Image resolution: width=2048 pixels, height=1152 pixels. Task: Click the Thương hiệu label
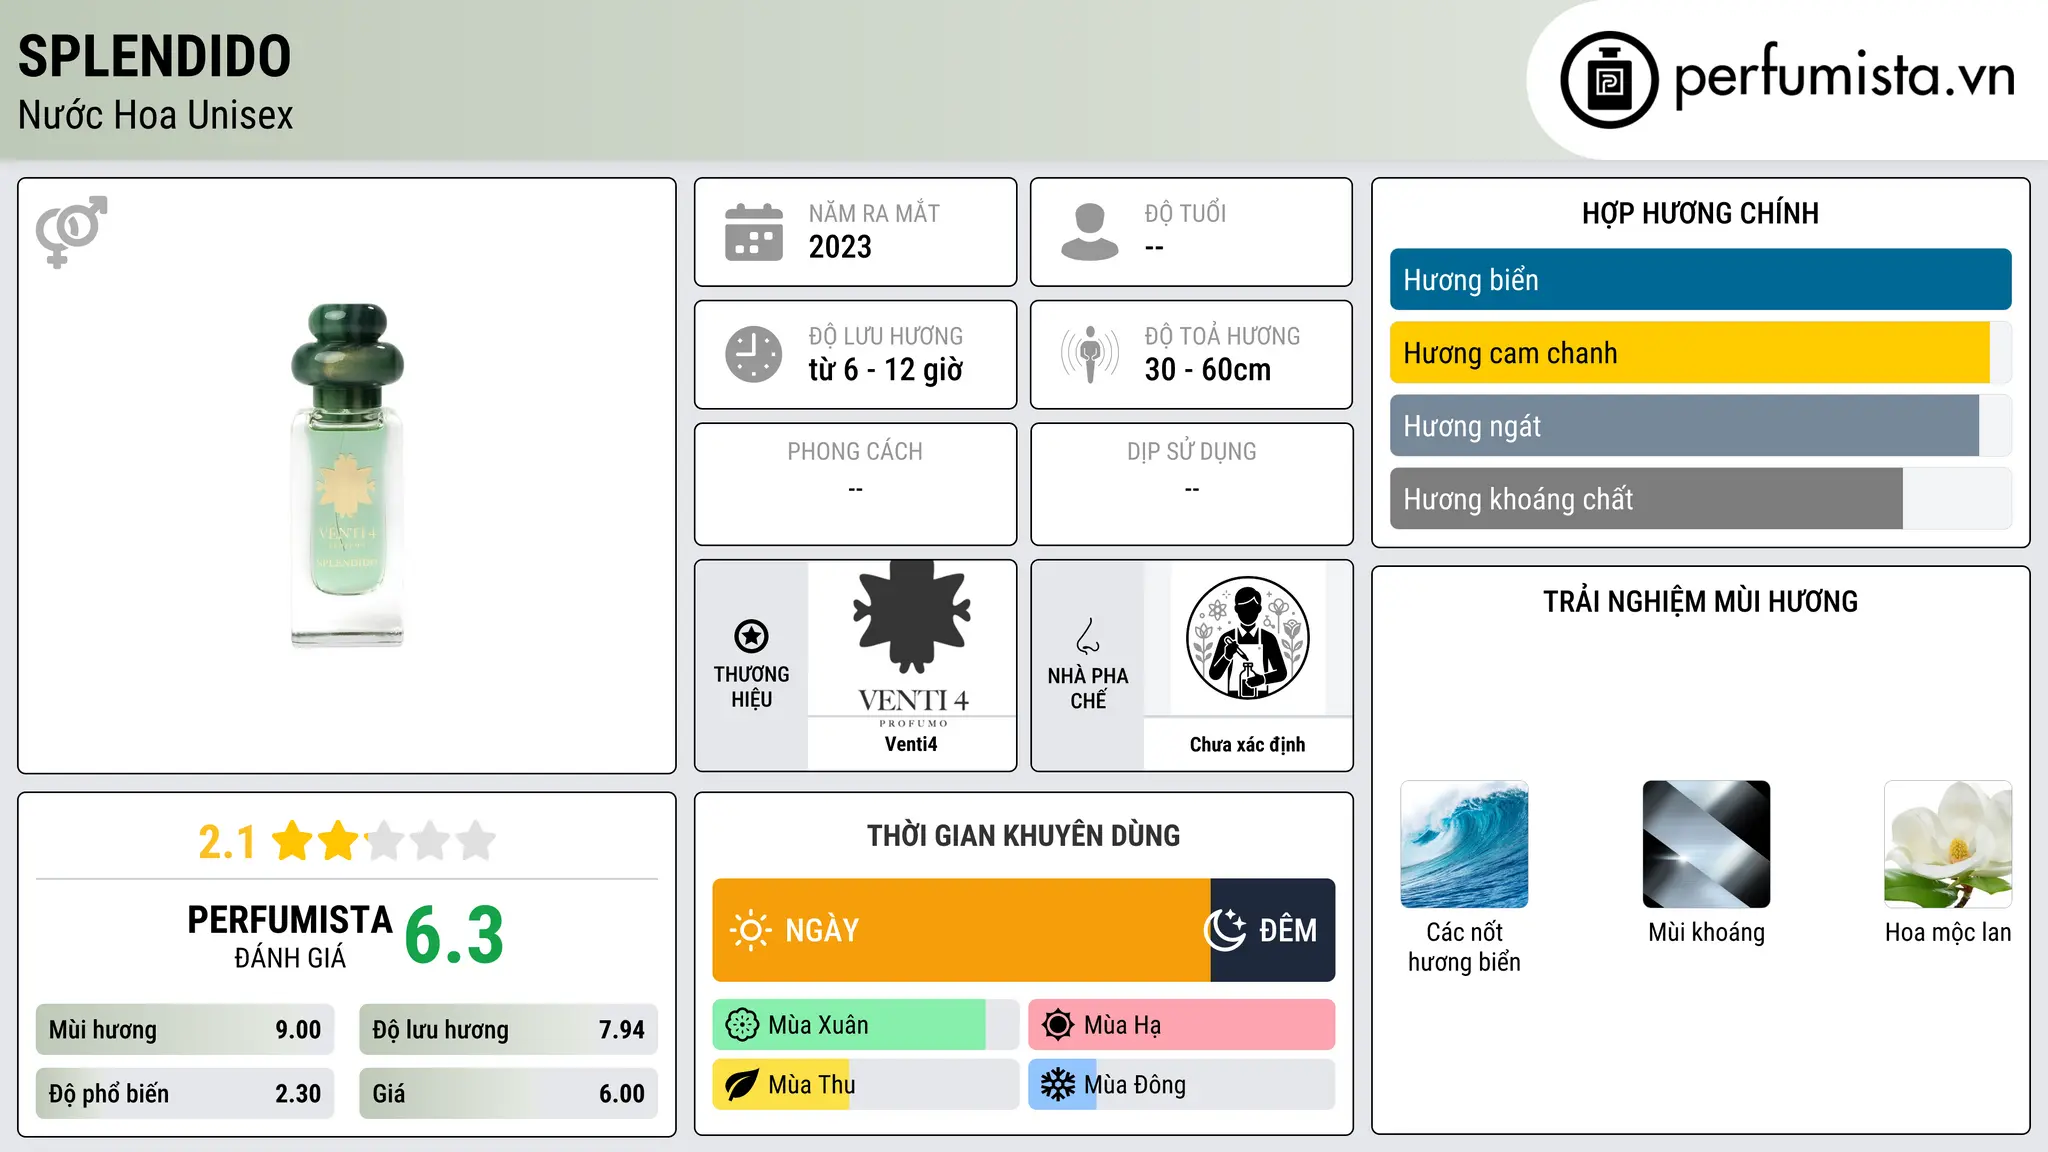pyautogui.click(x=751, y=687)
